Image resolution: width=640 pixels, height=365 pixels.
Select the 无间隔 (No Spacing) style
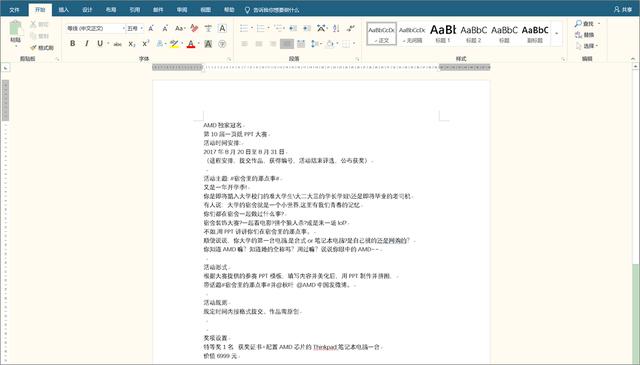coord(412,33)
